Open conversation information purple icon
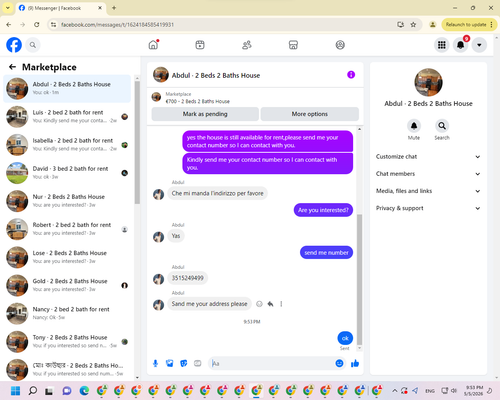Screen dimensions: 500x400 point(351,75)
